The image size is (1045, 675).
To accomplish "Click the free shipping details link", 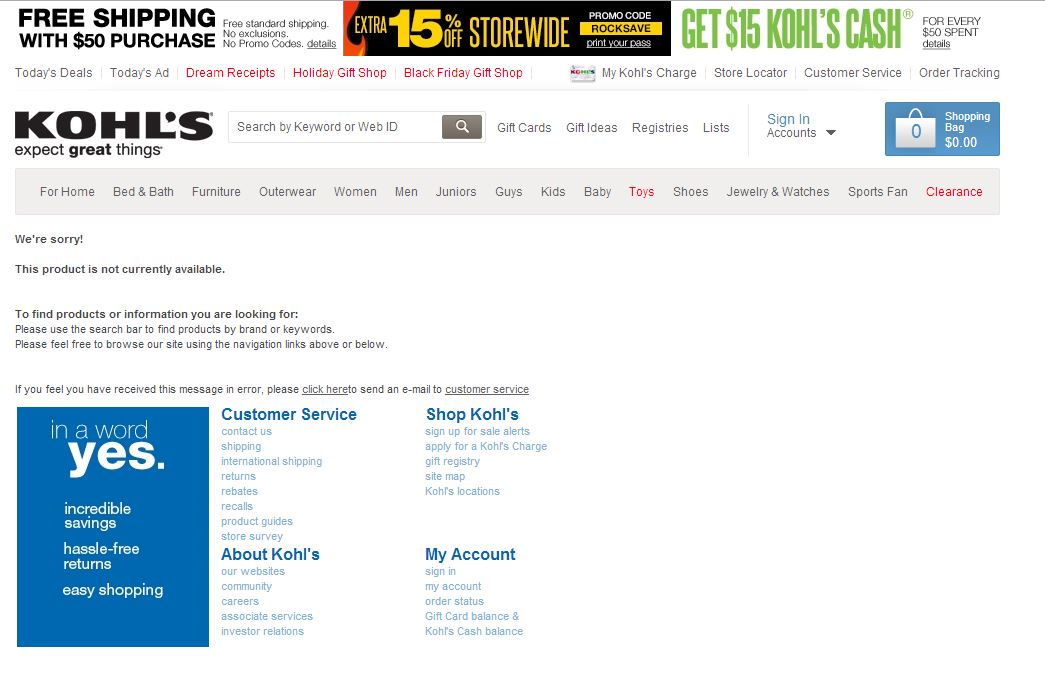I will tap(321, 44).
